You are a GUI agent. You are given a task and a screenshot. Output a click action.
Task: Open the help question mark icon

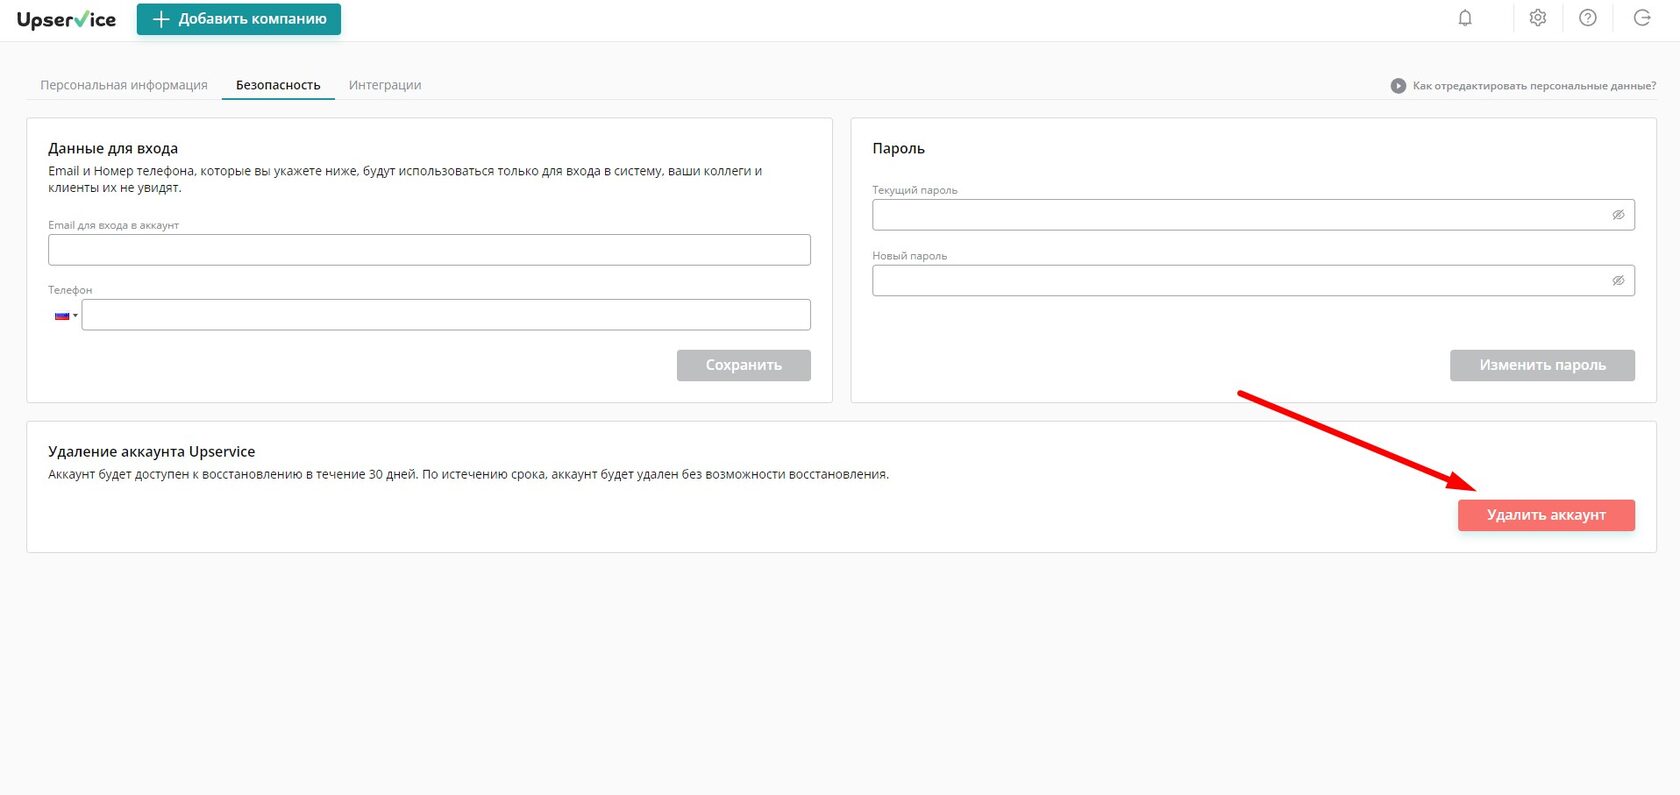coord(1588,18)
